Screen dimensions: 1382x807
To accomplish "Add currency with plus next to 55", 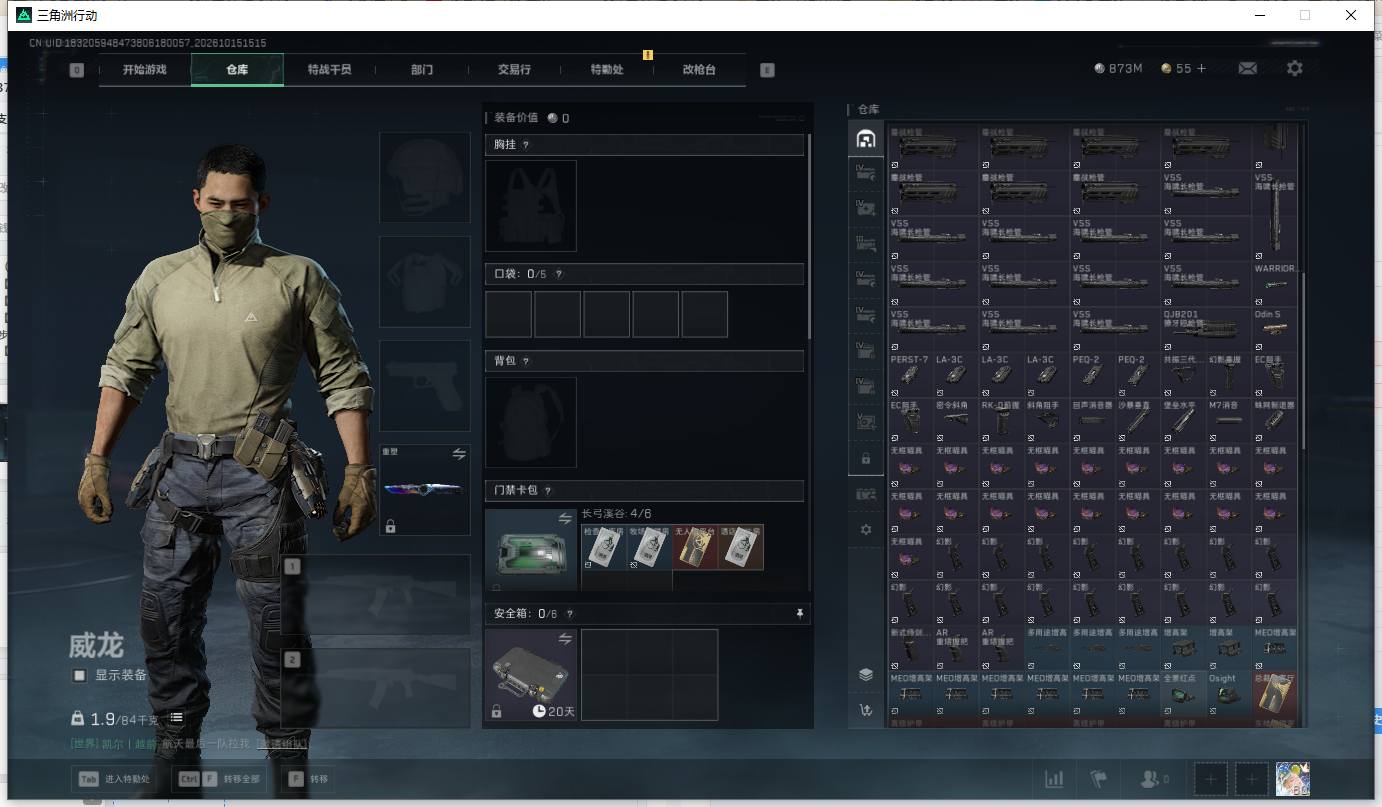I will tap(1201, 68).
